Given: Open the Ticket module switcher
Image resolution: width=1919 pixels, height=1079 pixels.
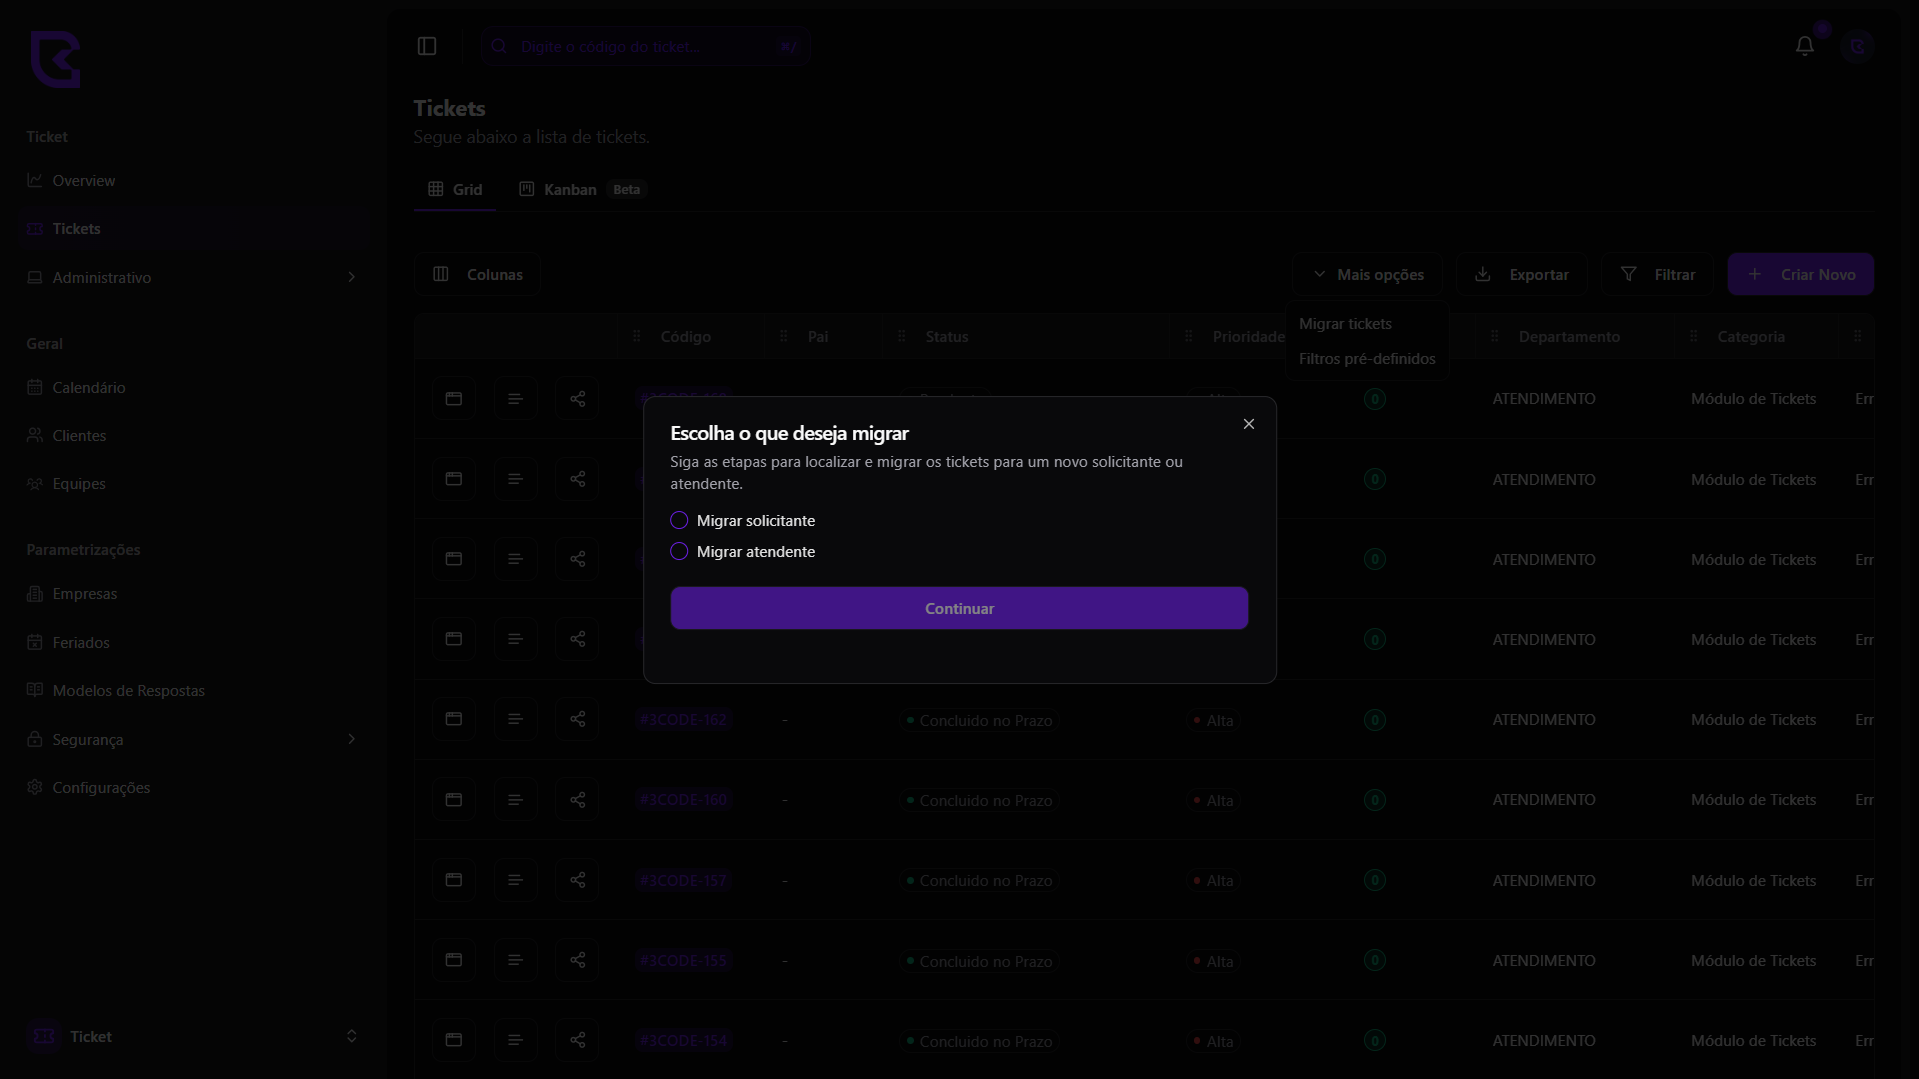Looking at the screenshot, I should click(x=192, y=1036).
